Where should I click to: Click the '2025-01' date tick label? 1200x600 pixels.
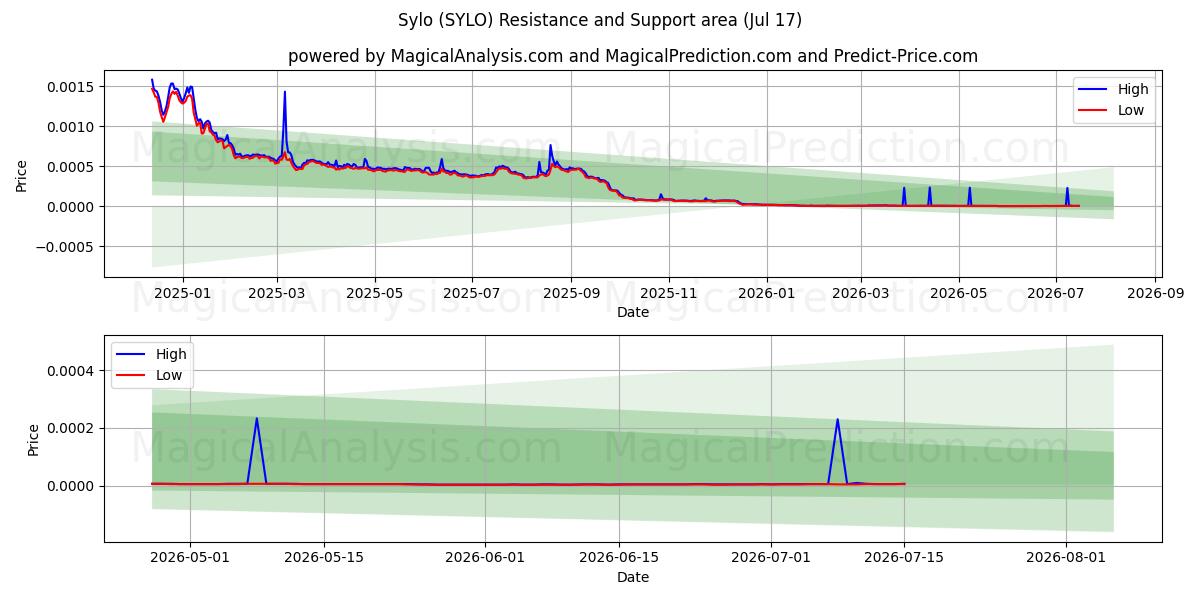[182, 294]
